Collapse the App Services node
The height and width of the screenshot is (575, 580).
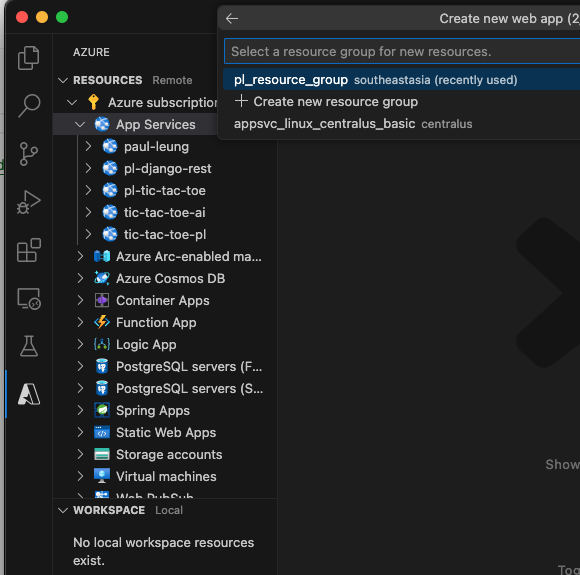pyautogui.click(x=80, y=124)
